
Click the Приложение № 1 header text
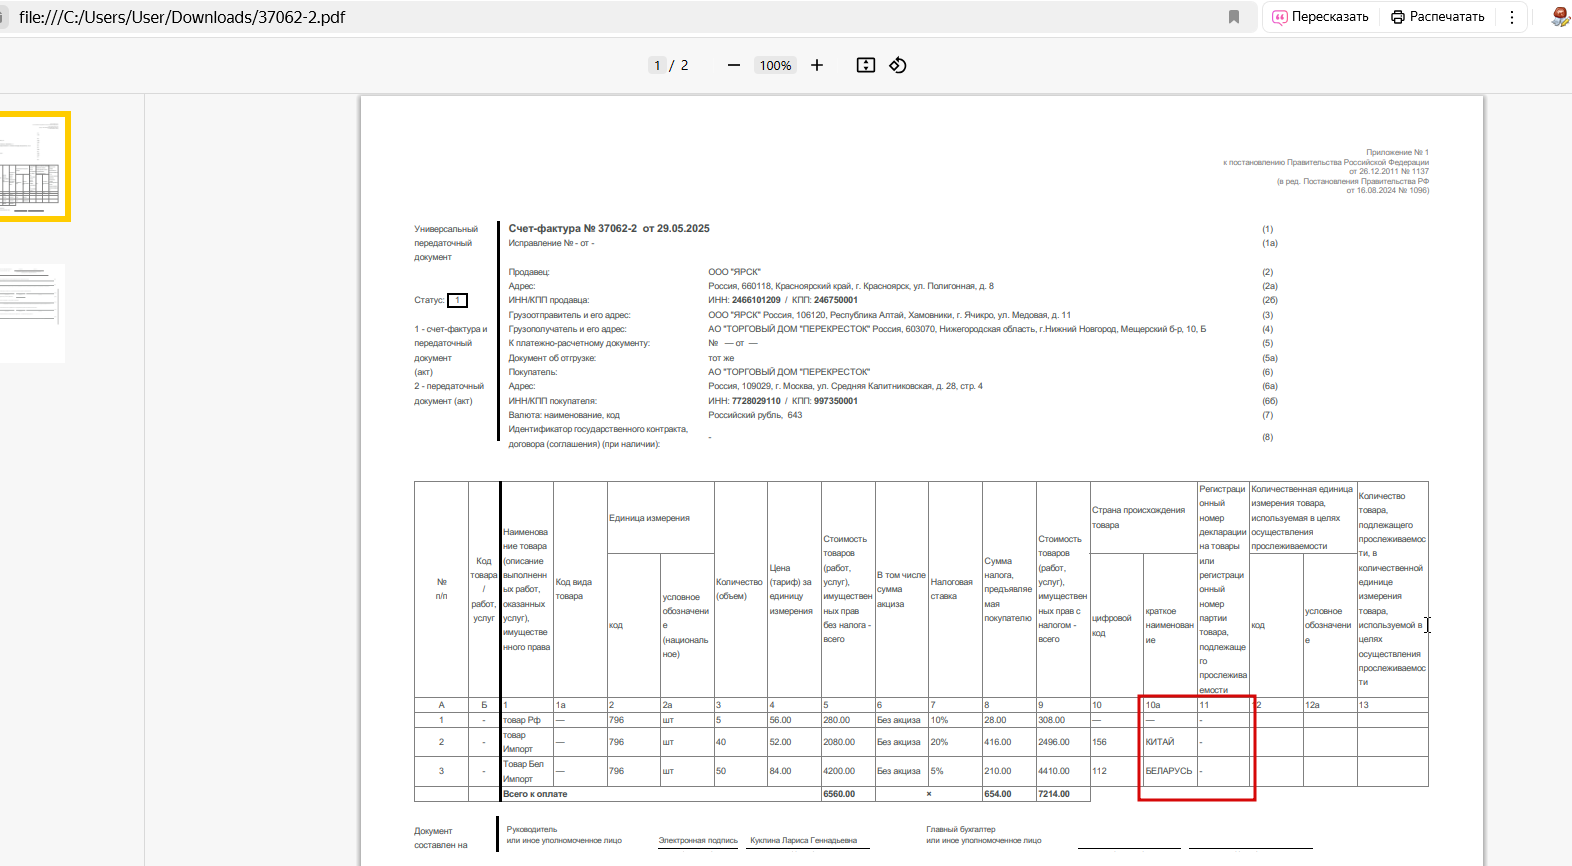(x=1397, y=152)
